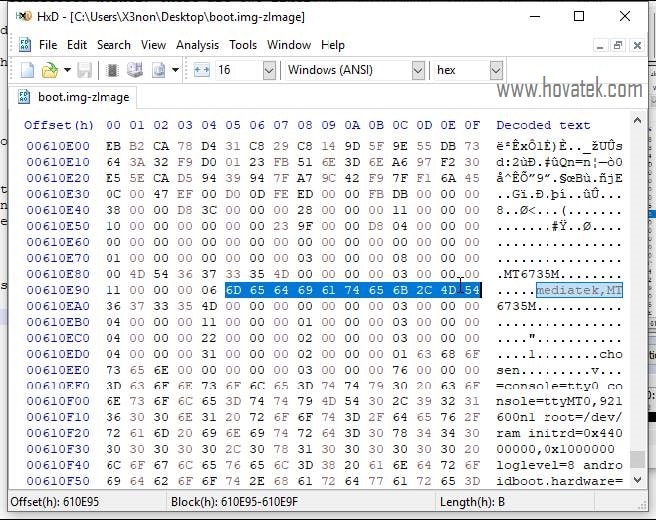
Task: Click the Open file folder icon
Action: (x=50, y=70)
